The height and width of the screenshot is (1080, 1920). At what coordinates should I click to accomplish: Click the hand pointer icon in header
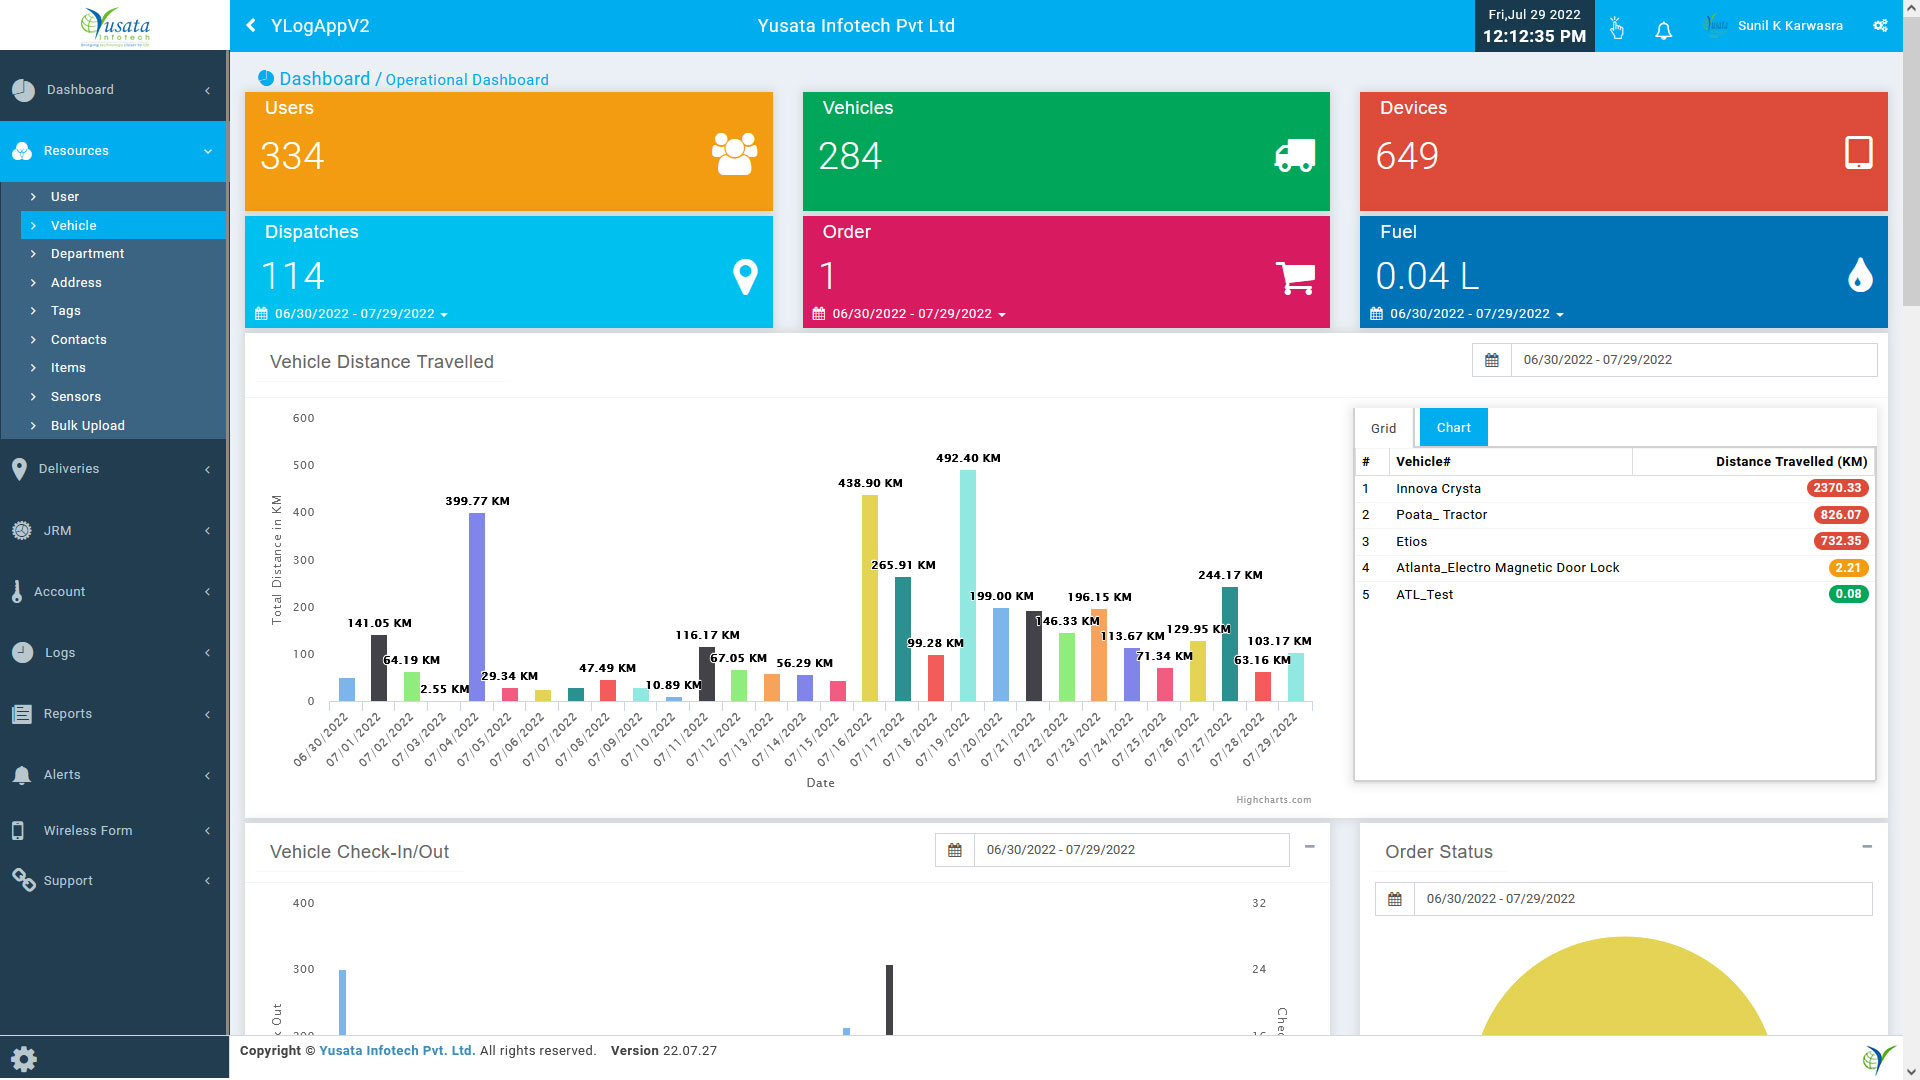point(1616,28)
